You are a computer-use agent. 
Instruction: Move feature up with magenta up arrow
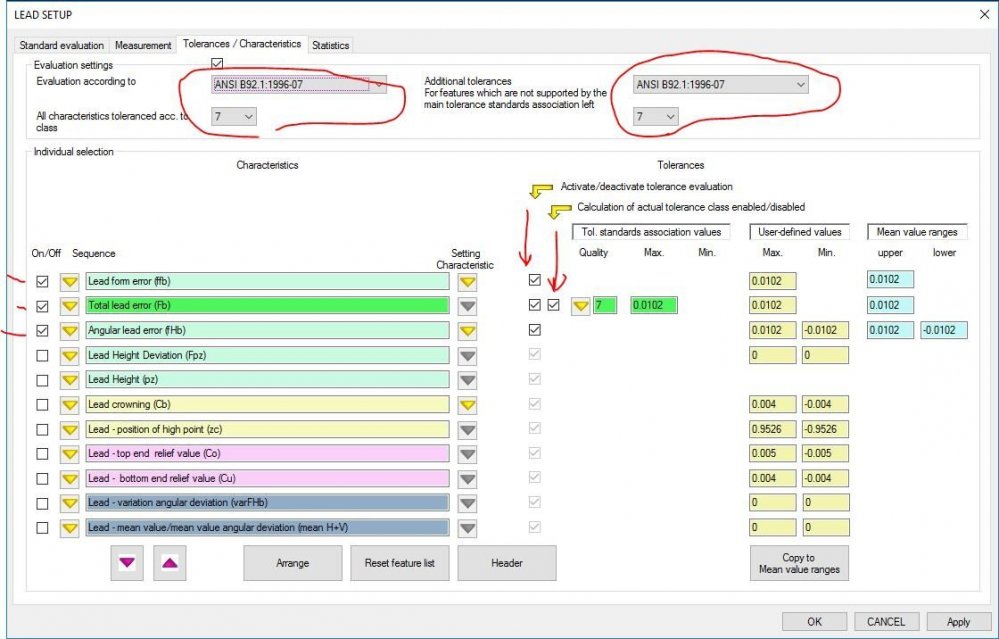click(x=168, y=563)
